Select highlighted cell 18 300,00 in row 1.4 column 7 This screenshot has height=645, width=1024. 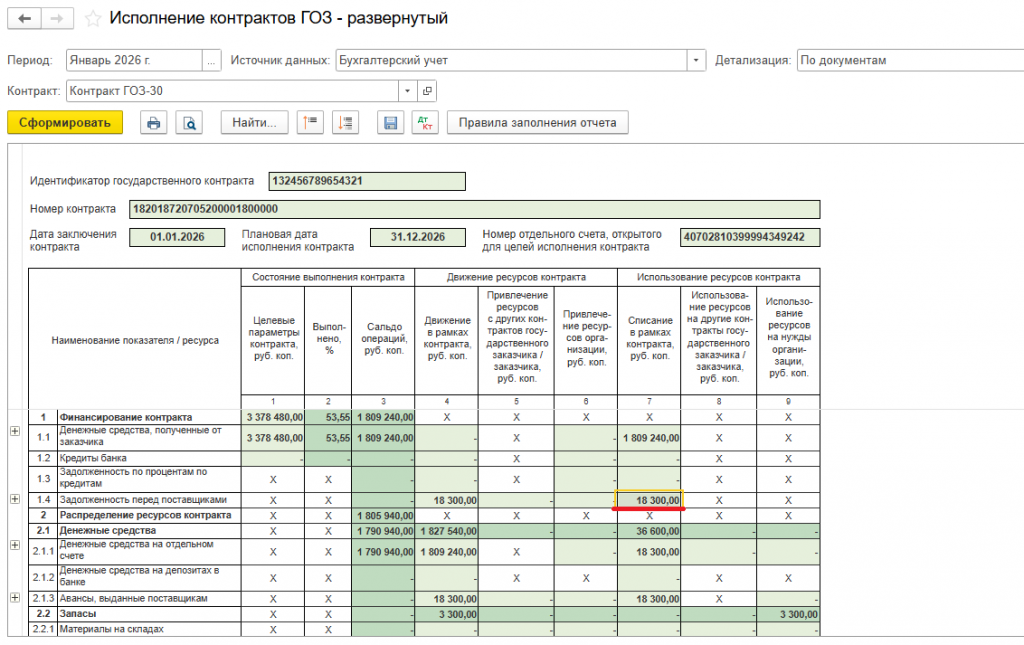(649, 500)
